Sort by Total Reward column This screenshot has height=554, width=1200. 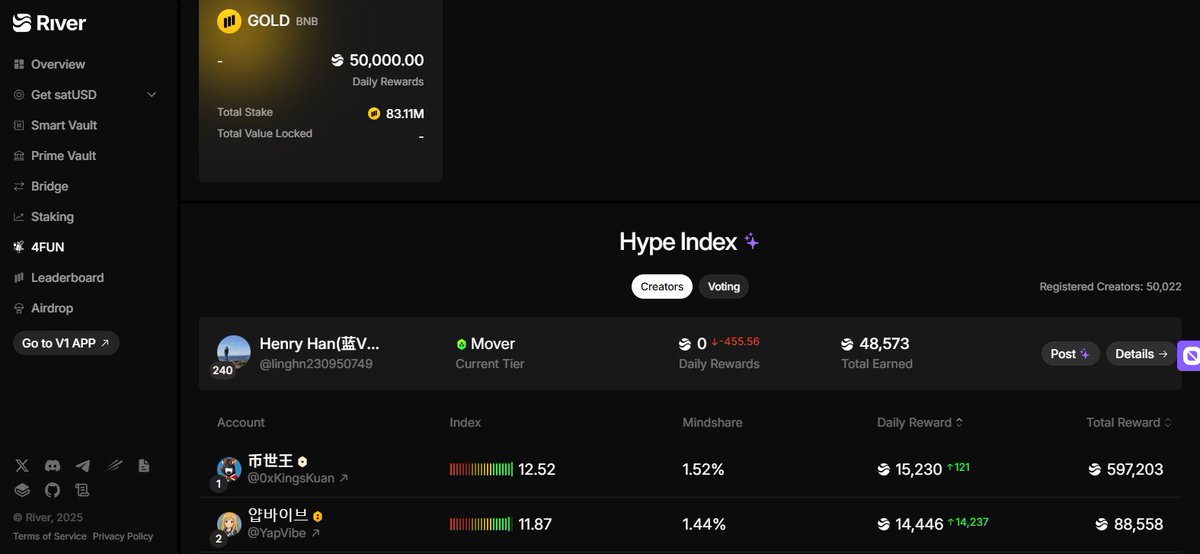(1129, 423)
